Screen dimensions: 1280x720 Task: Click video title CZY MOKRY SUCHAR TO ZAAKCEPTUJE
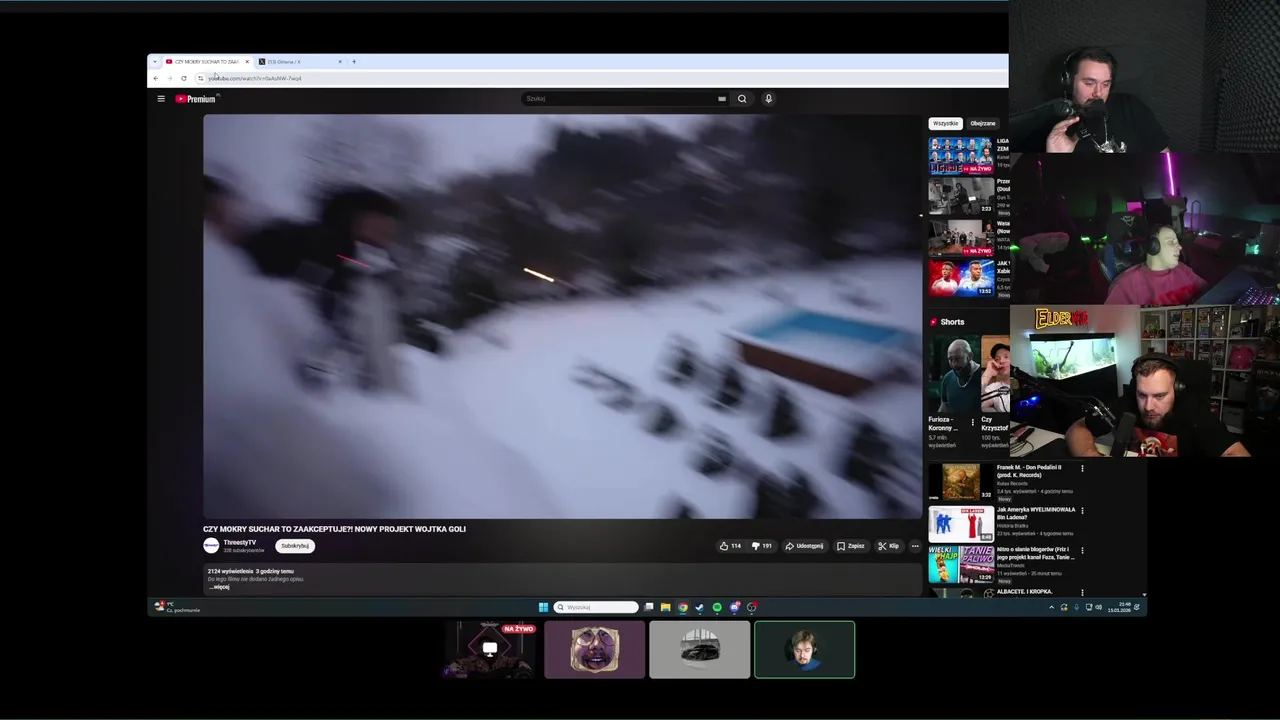335,529
